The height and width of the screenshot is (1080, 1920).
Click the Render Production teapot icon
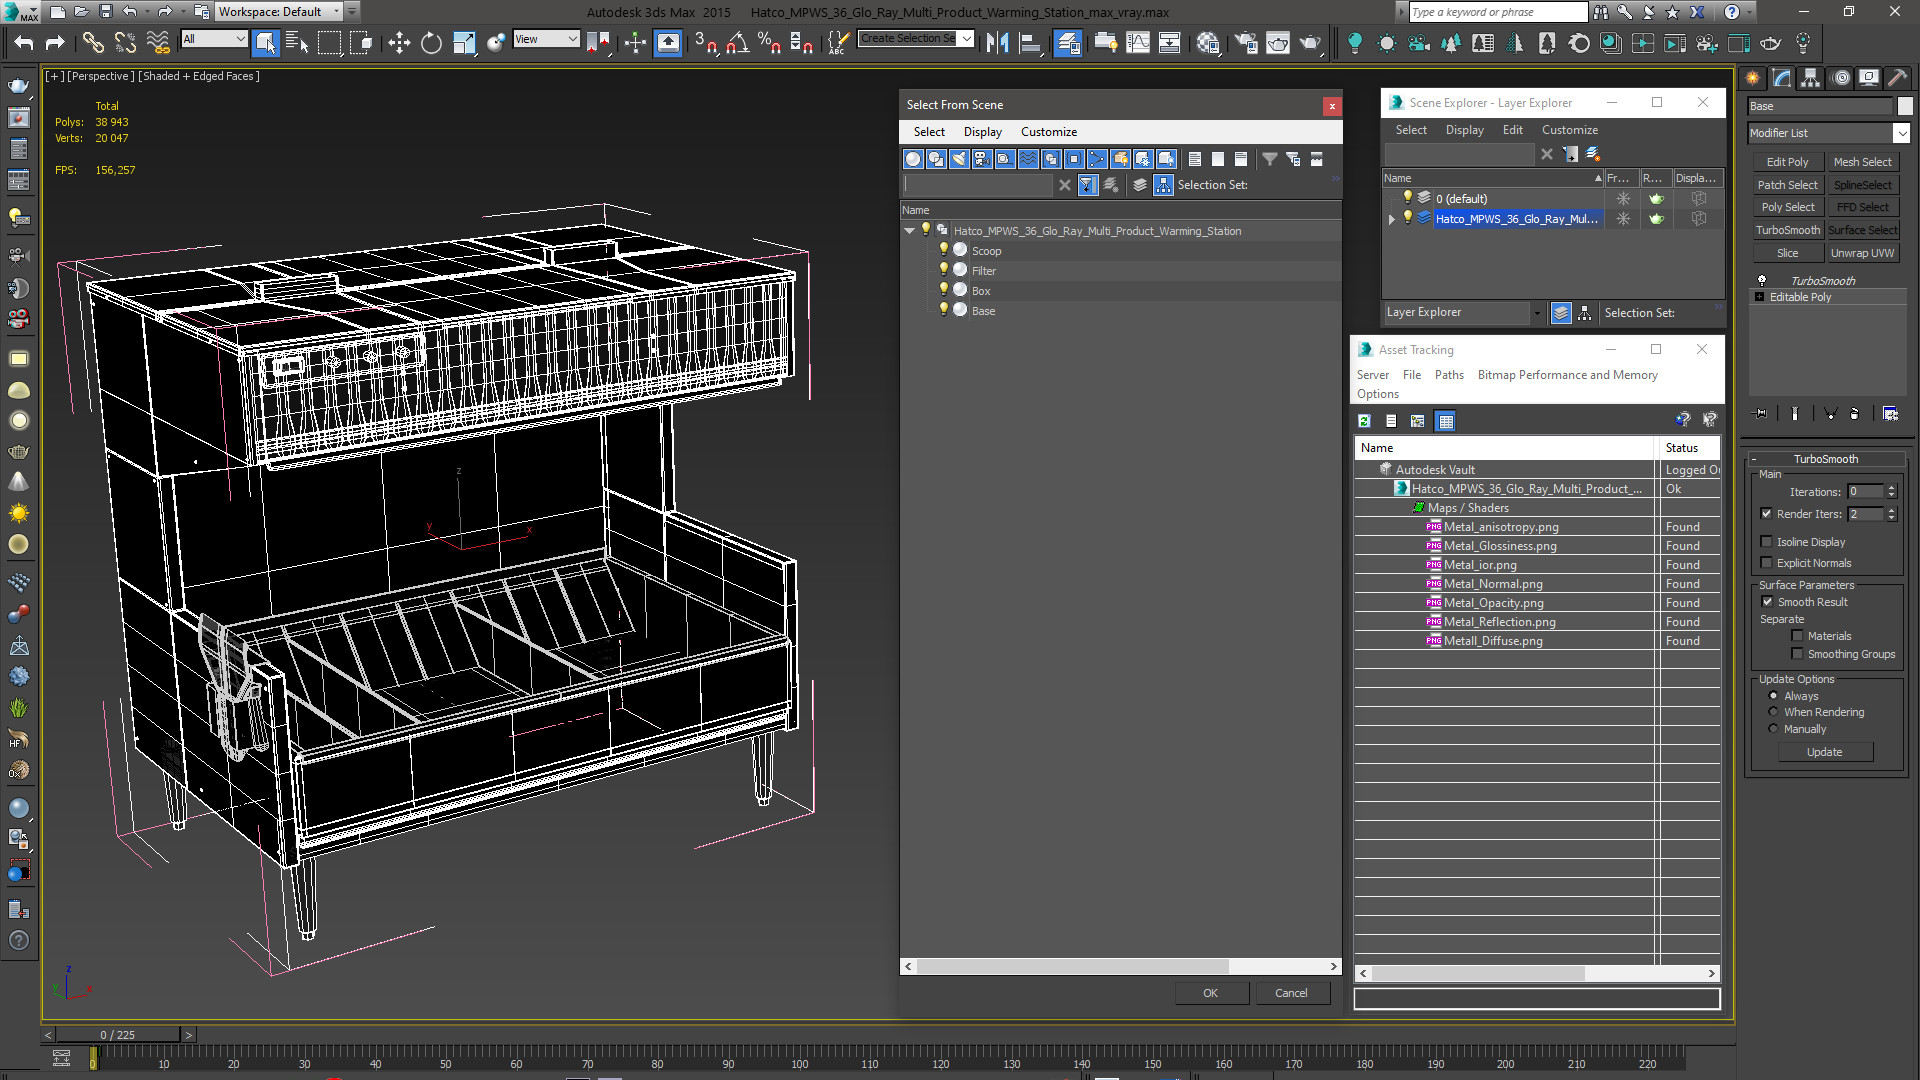click(1310, 42)
